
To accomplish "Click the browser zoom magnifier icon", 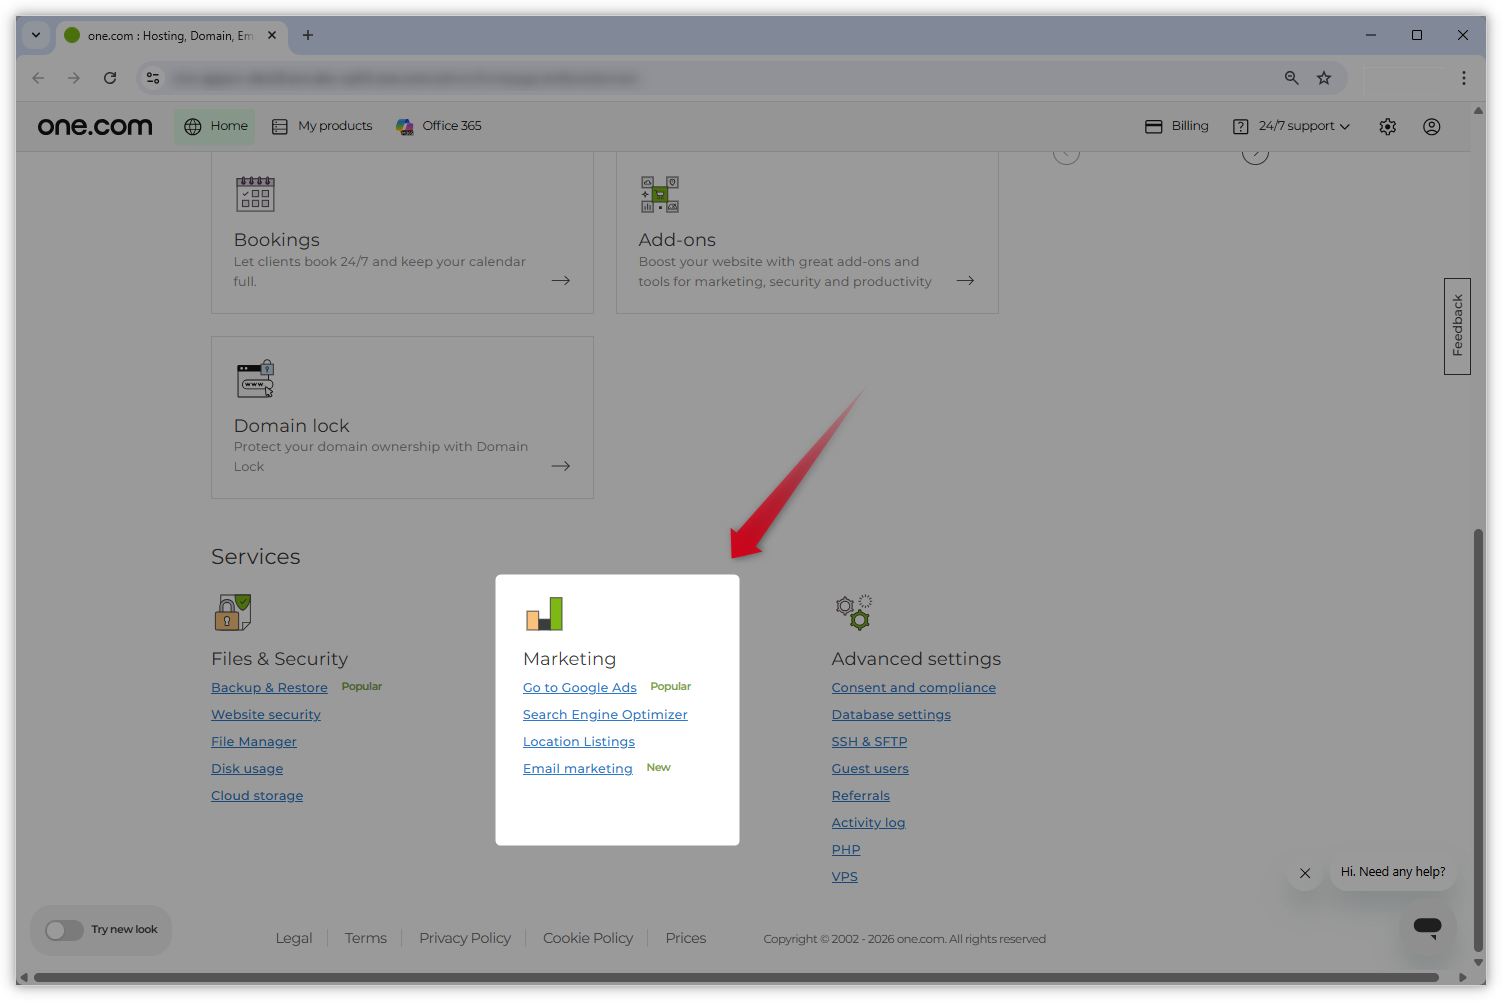I will 1291,78.
